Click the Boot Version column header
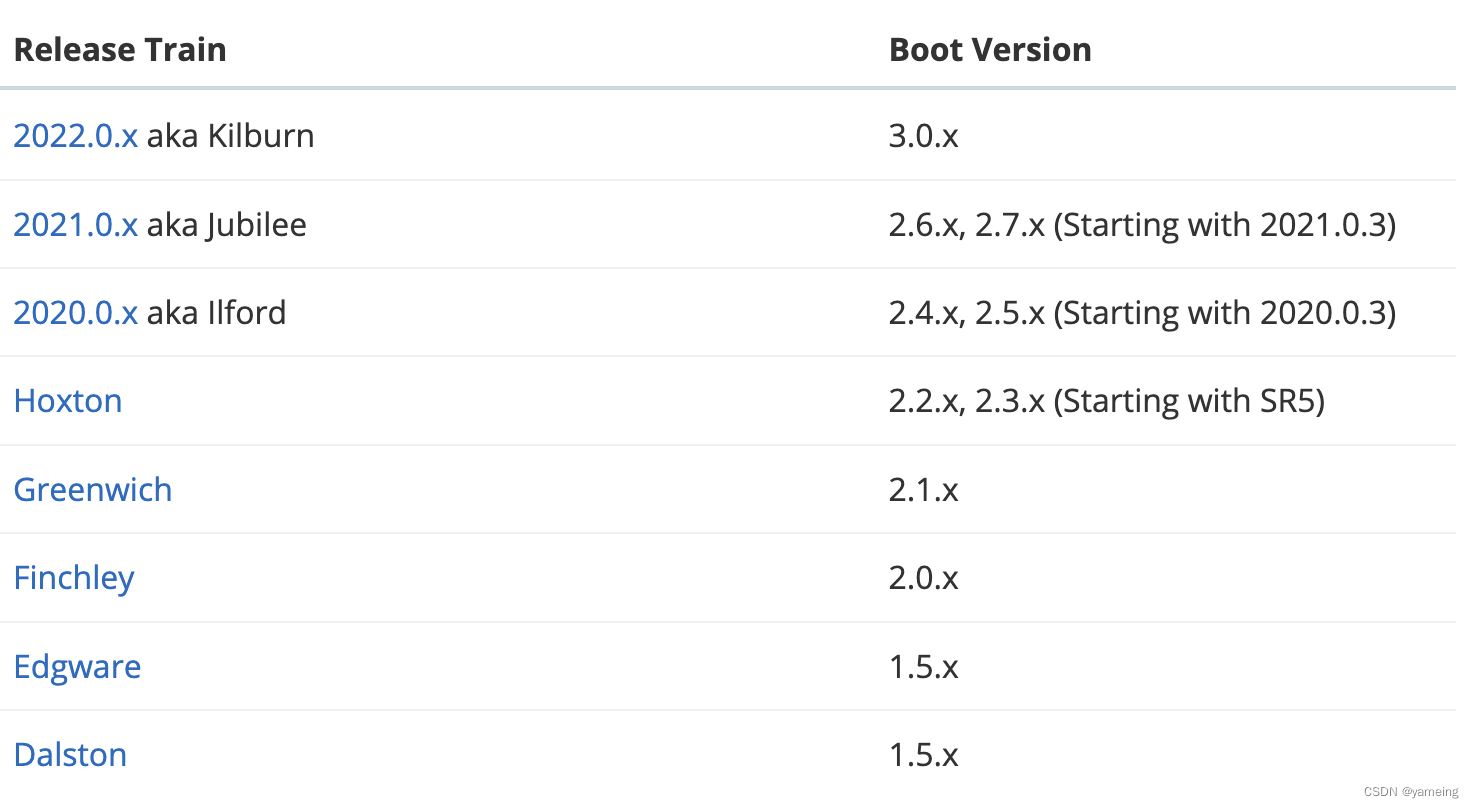 tap(990, 50)
